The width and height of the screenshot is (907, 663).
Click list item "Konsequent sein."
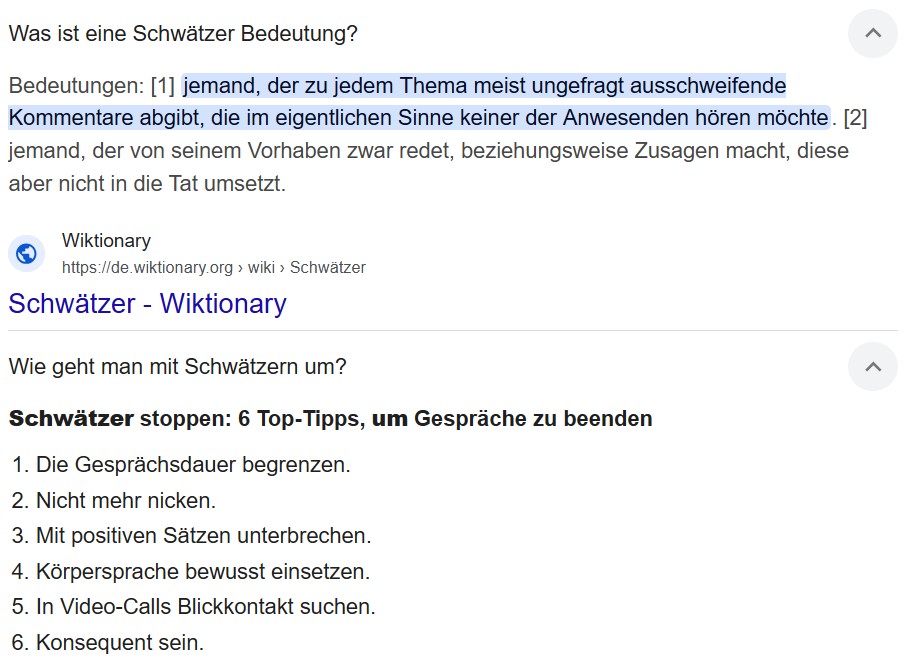click(x=120, y=643)
